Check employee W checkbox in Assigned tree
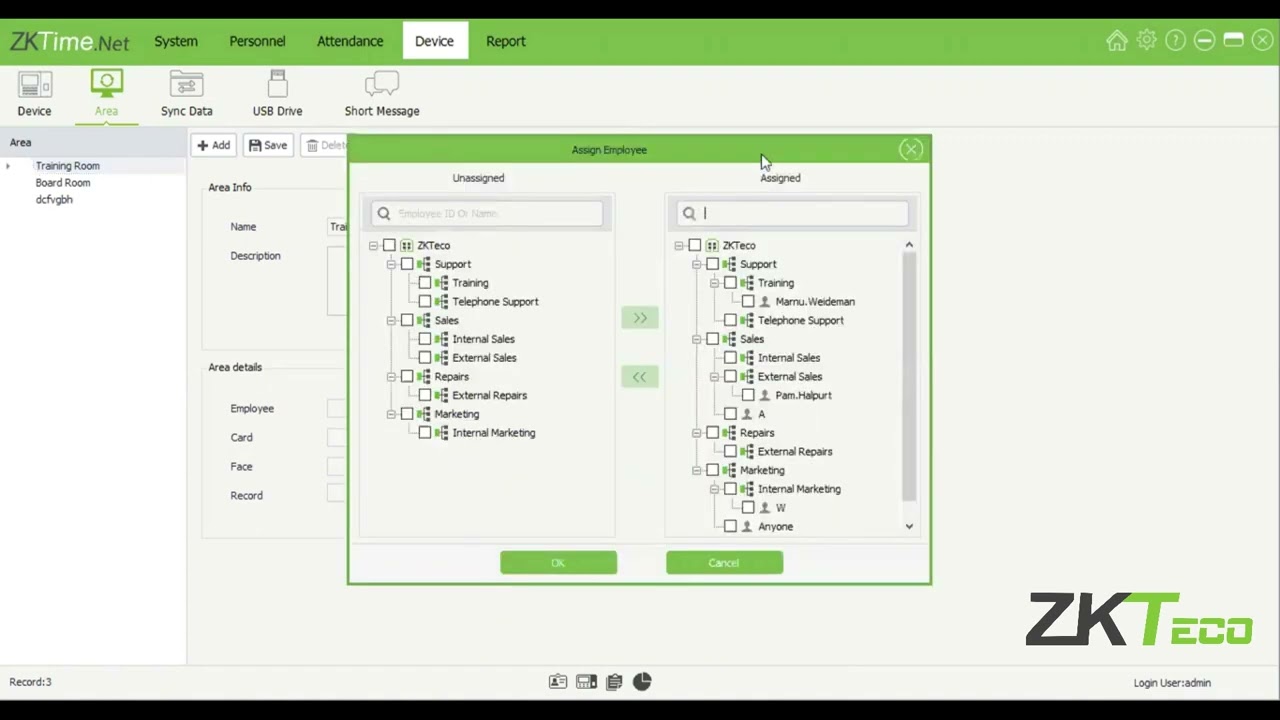Screen dimensions: 1280x720 tap(748, 508)
